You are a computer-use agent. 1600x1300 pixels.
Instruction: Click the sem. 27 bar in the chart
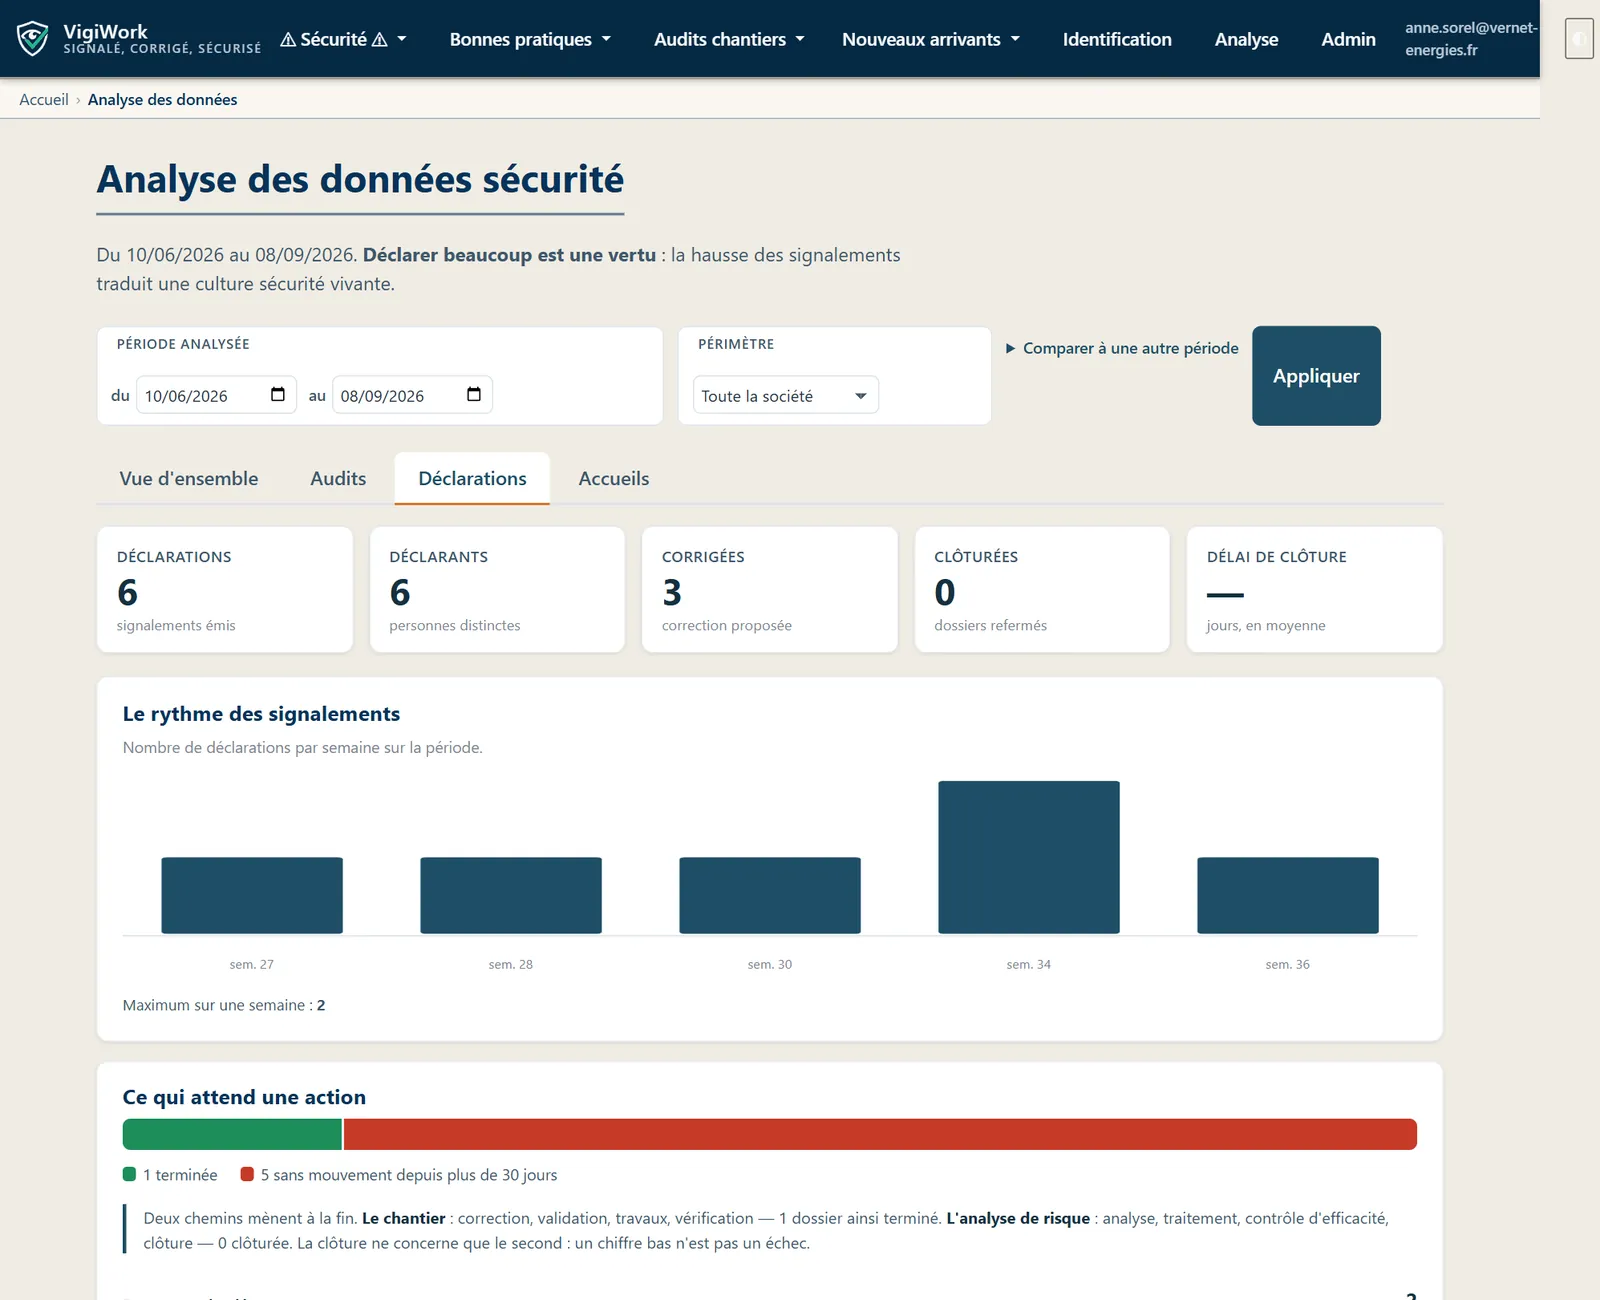coord(252,895)
